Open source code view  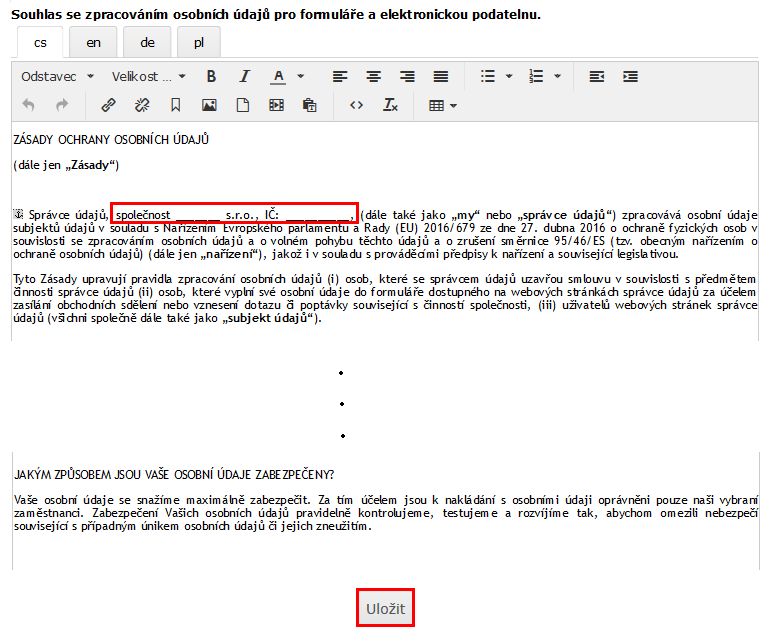pos(356,105)
